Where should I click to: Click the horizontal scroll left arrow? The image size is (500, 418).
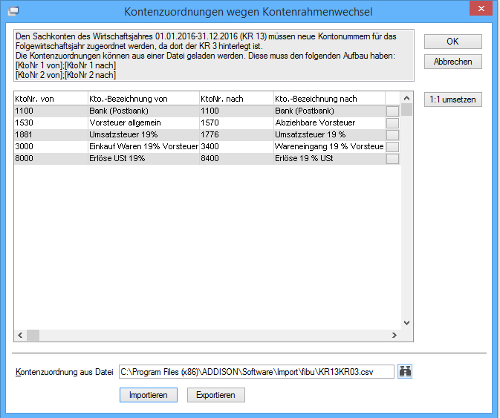click(x=20, y=335)
